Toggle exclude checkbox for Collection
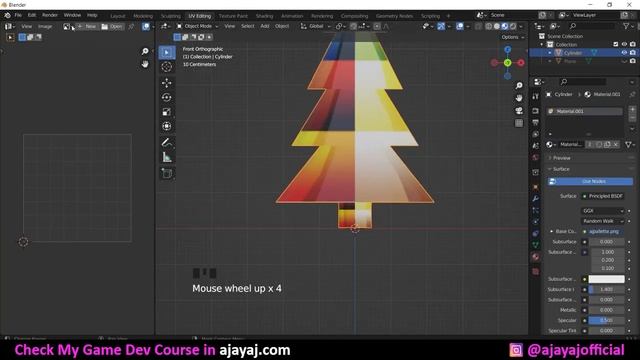 click(x=616, y=44)
